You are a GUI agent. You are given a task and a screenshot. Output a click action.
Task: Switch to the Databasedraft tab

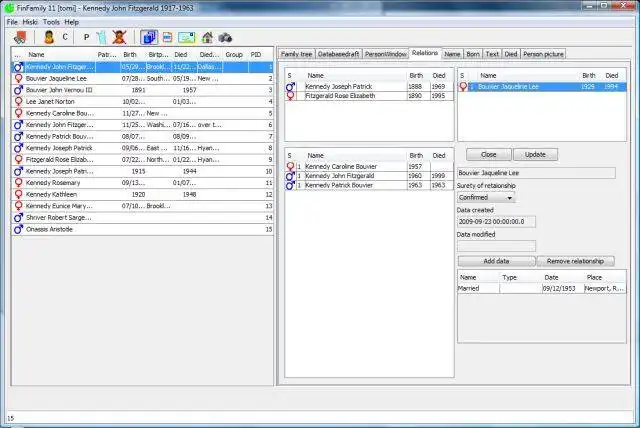click(339, 54)
